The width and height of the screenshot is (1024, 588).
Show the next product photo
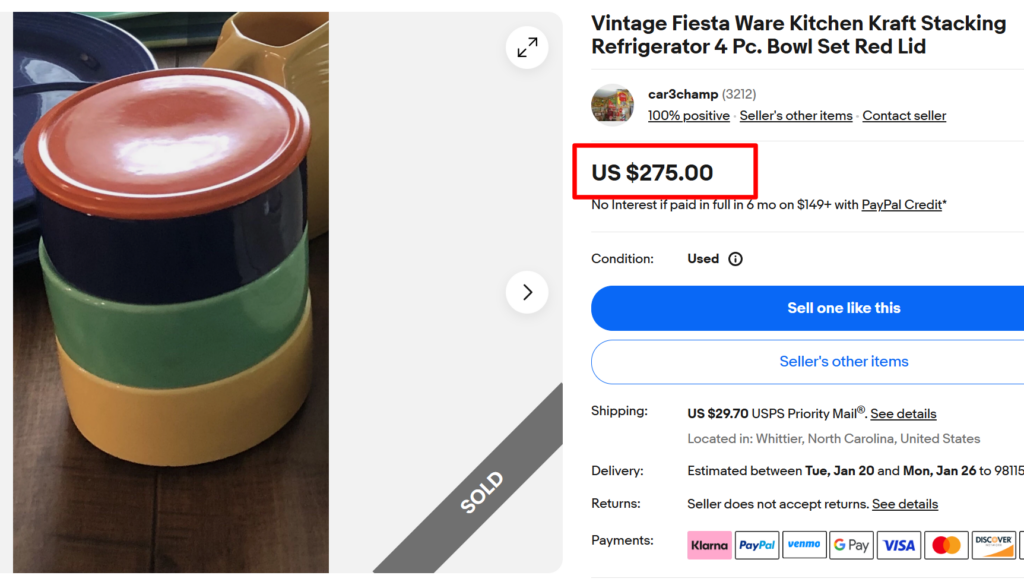tap(527, 291)
